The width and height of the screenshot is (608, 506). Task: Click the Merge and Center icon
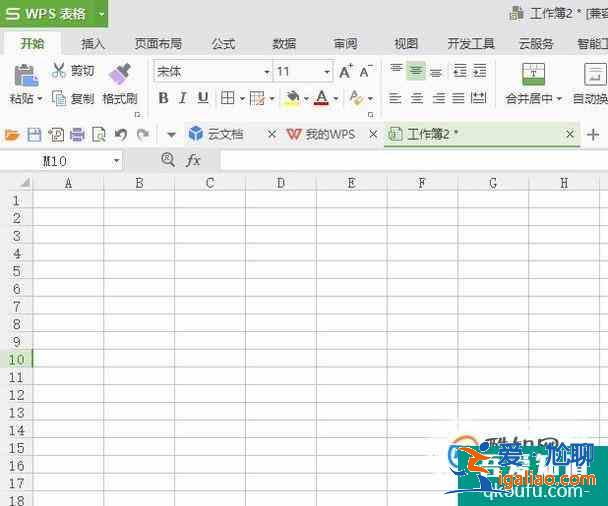click(x=534, y=74)
